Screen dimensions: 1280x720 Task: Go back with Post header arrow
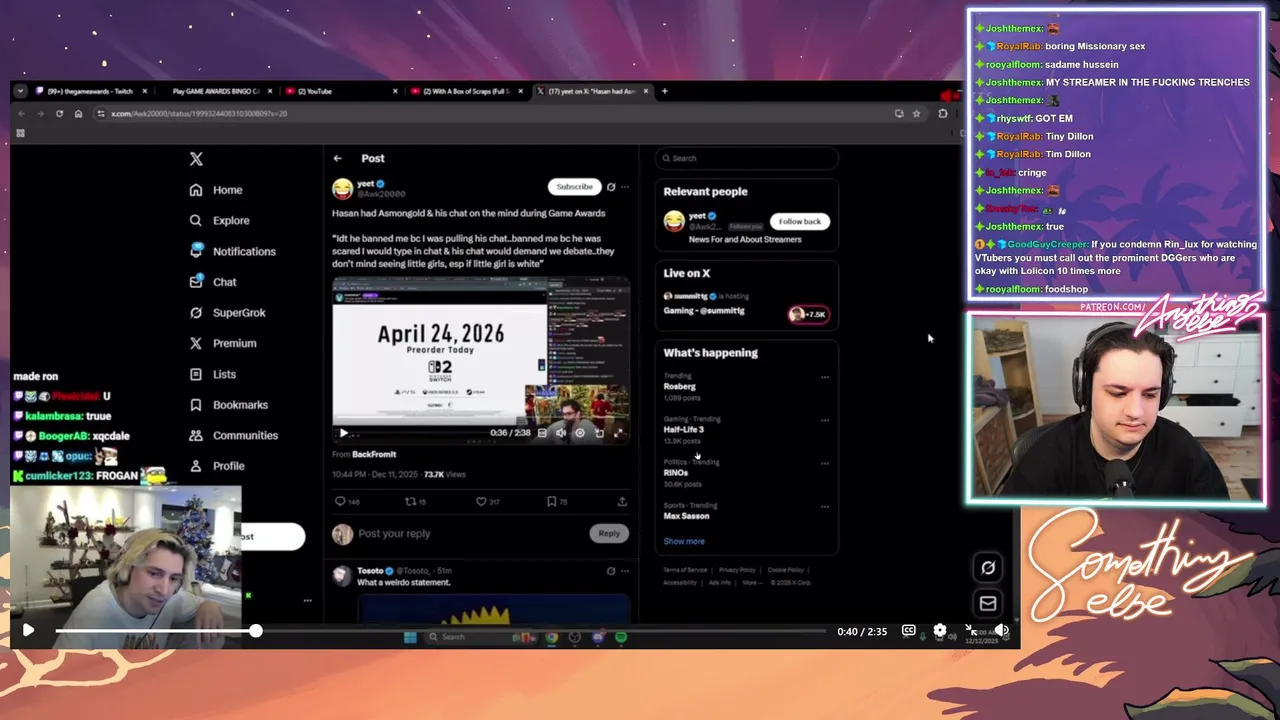coord(338,158)
